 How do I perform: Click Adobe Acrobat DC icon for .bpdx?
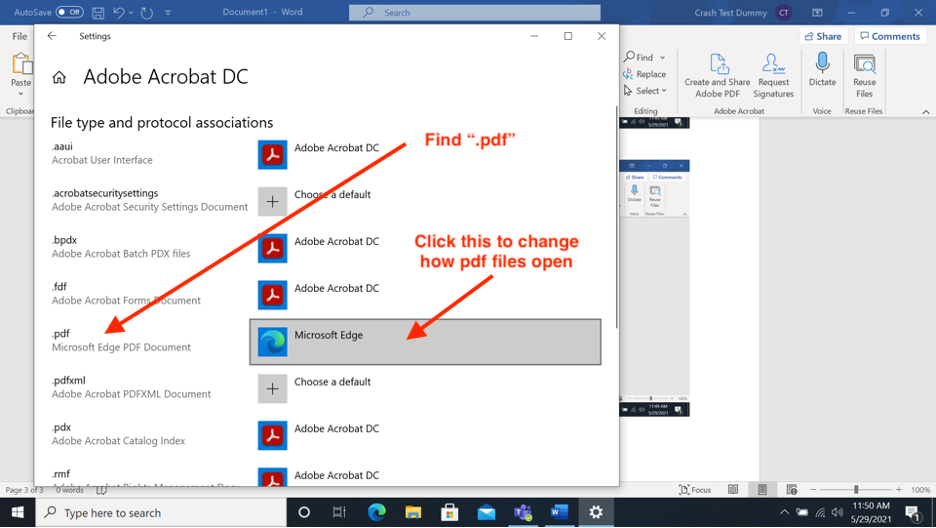point(272,248)
